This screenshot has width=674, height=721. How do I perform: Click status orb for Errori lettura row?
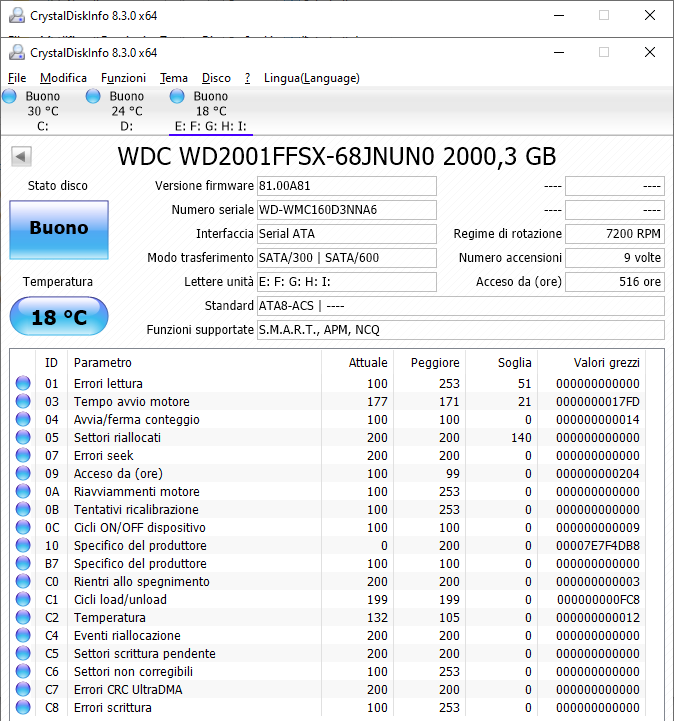[x=23, y=383]
